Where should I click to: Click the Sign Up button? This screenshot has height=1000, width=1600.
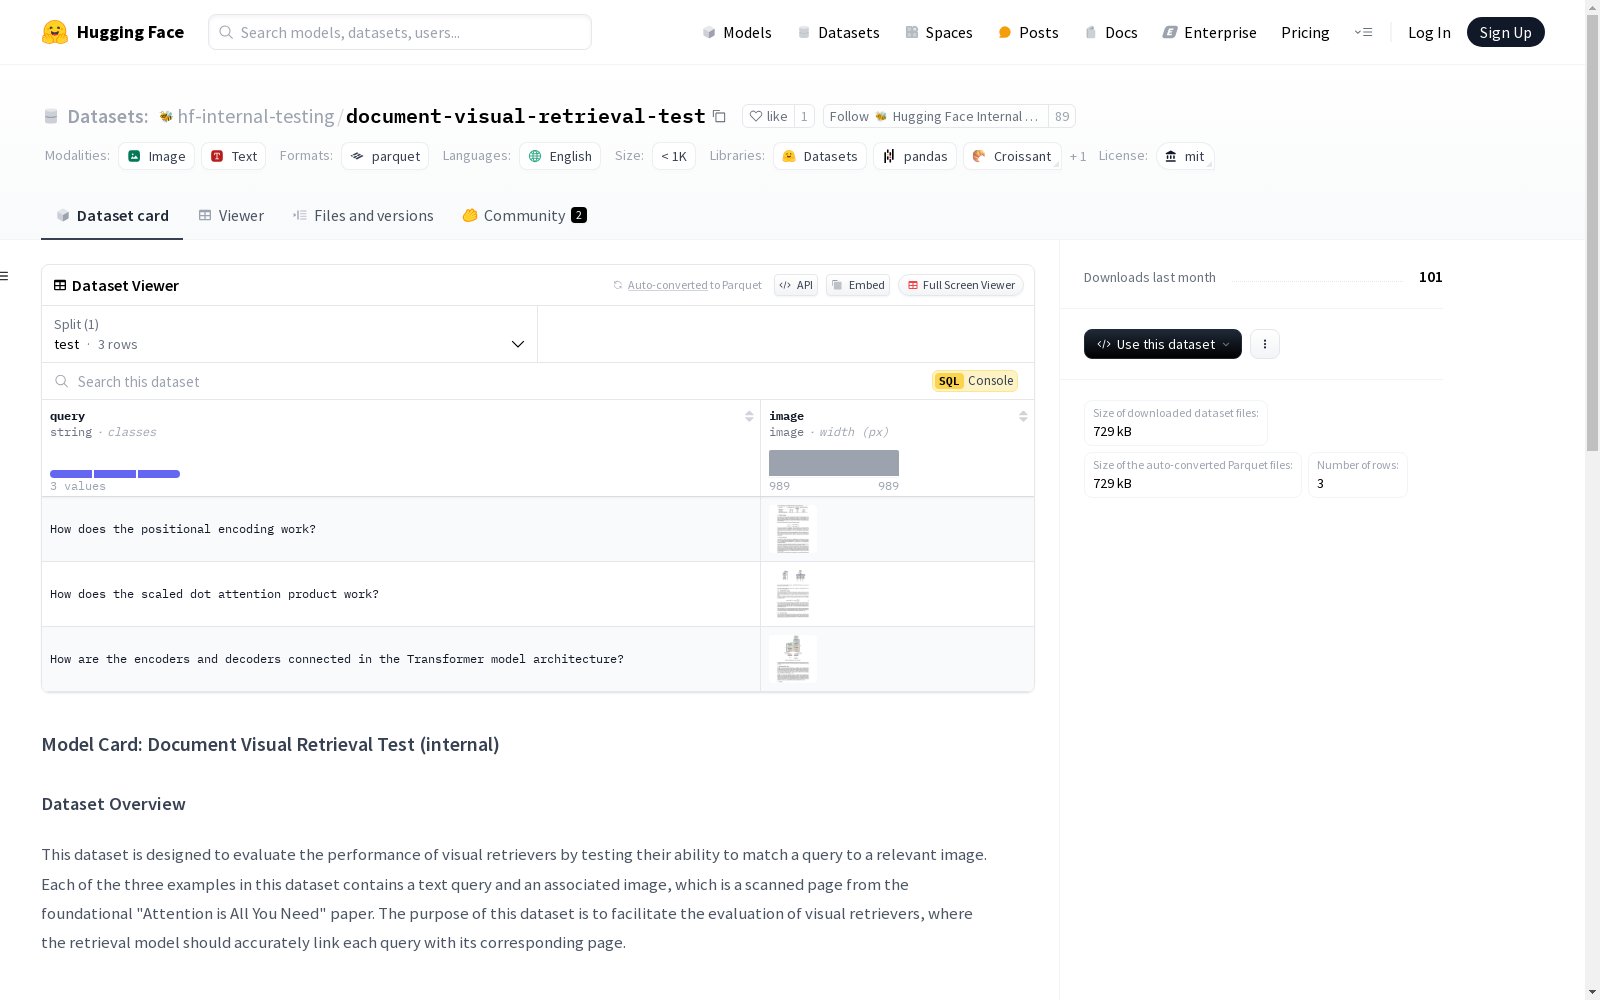(x=1506, y=32)
